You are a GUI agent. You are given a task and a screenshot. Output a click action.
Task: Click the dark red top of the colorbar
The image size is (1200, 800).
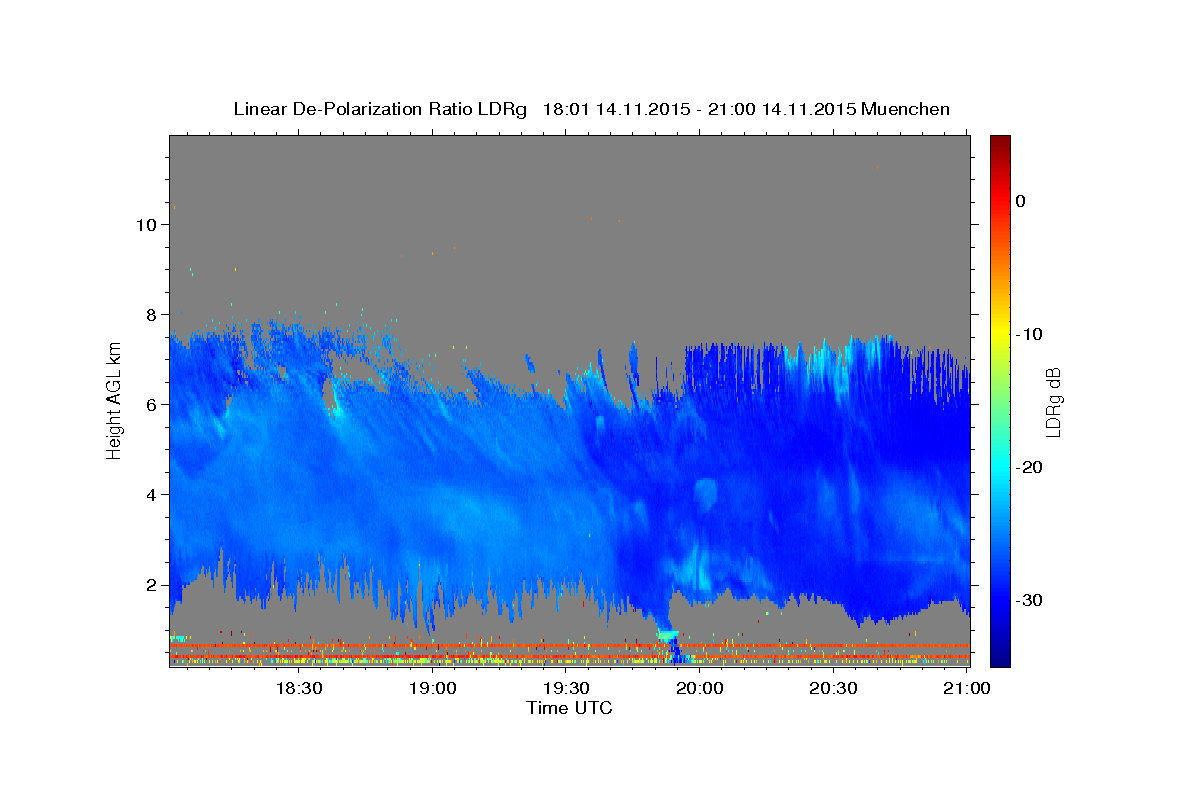[x=1000, y=145]
